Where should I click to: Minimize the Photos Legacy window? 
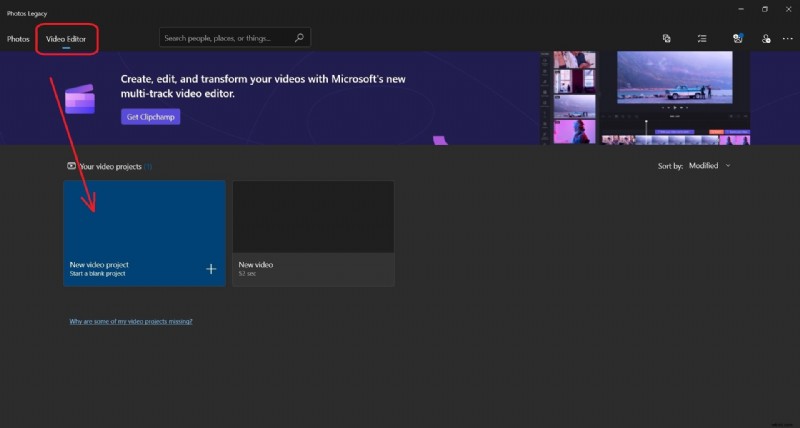click(x=741, y=9)
